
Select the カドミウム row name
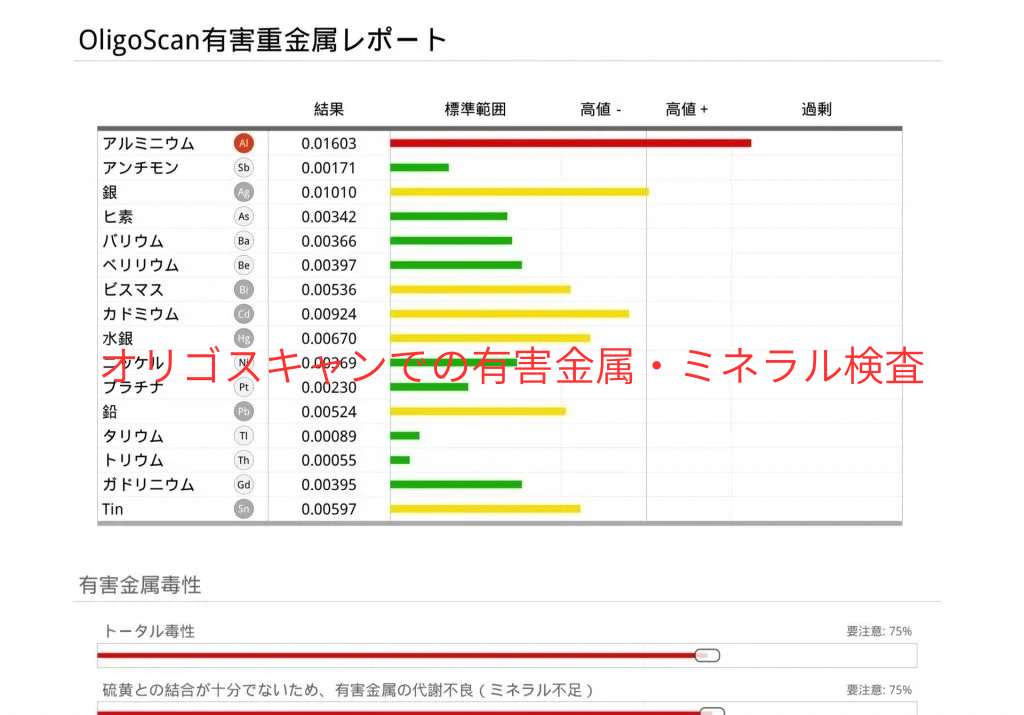click(x=140, y=314)
